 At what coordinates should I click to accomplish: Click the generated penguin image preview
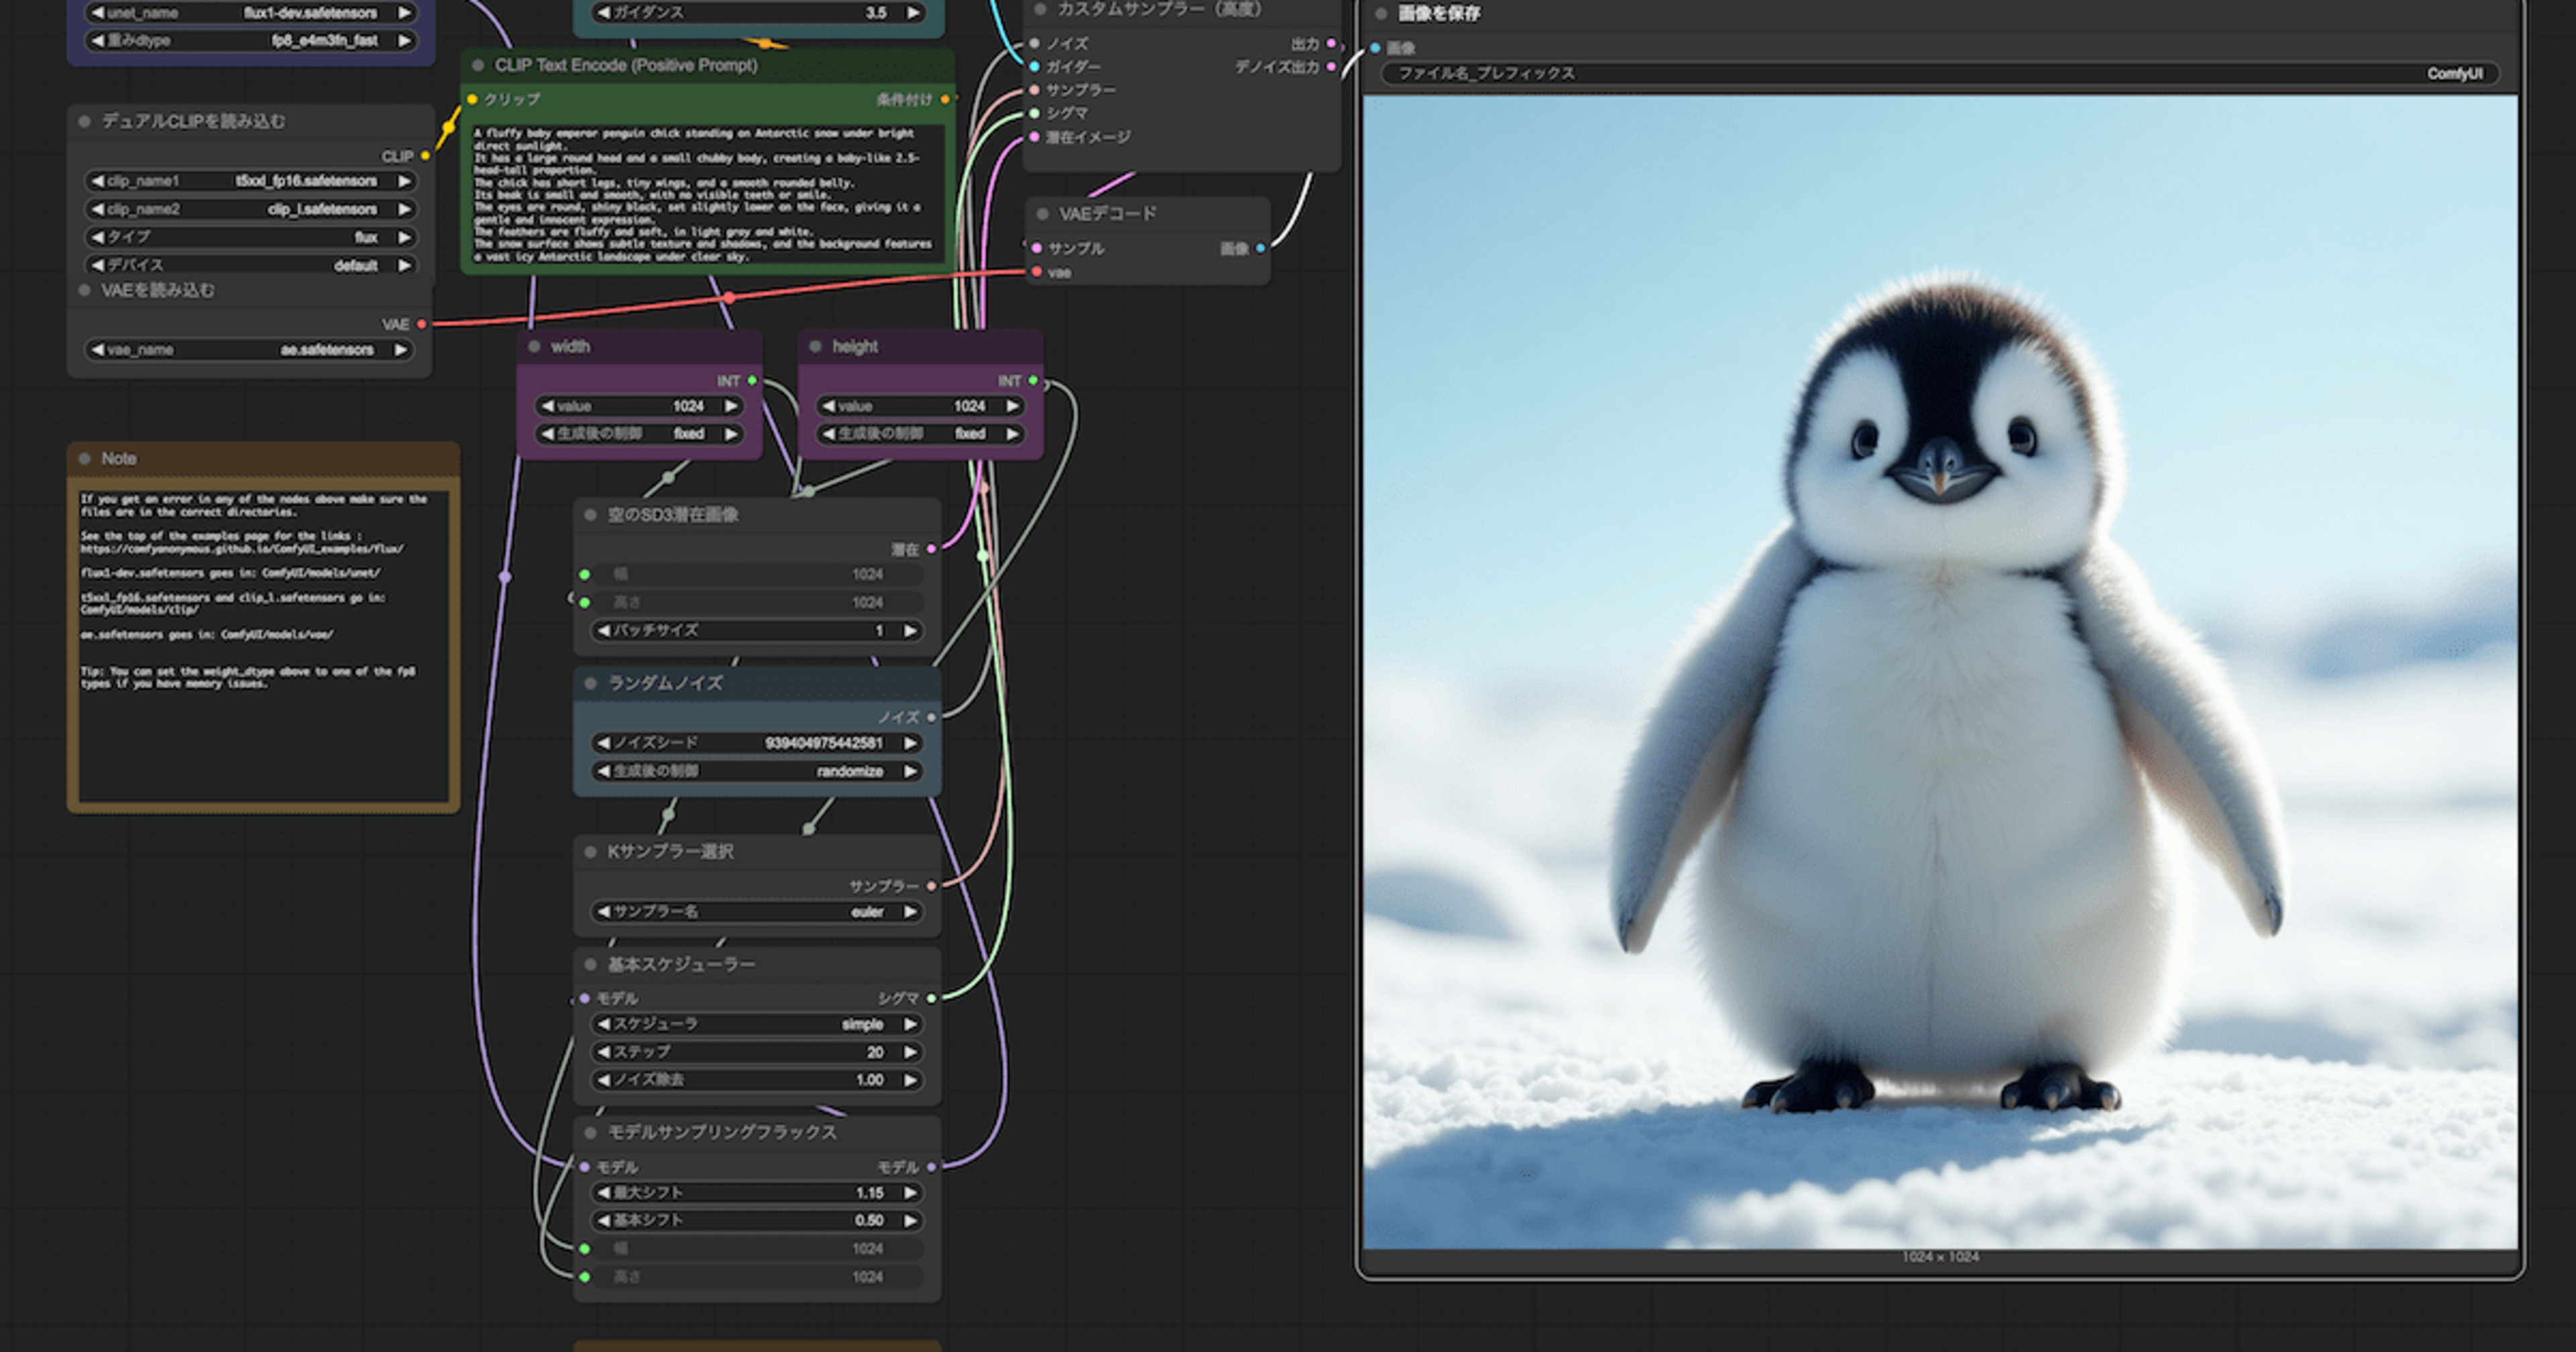(x=1940, y=670)
